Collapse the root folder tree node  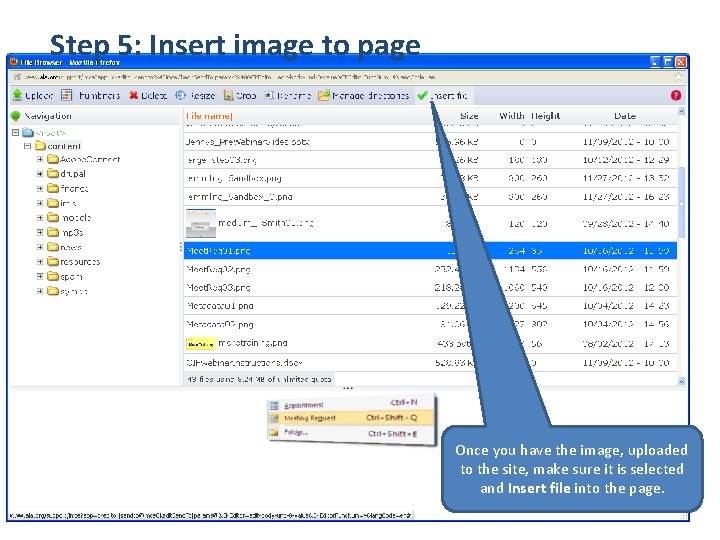(x=15, y=132)
